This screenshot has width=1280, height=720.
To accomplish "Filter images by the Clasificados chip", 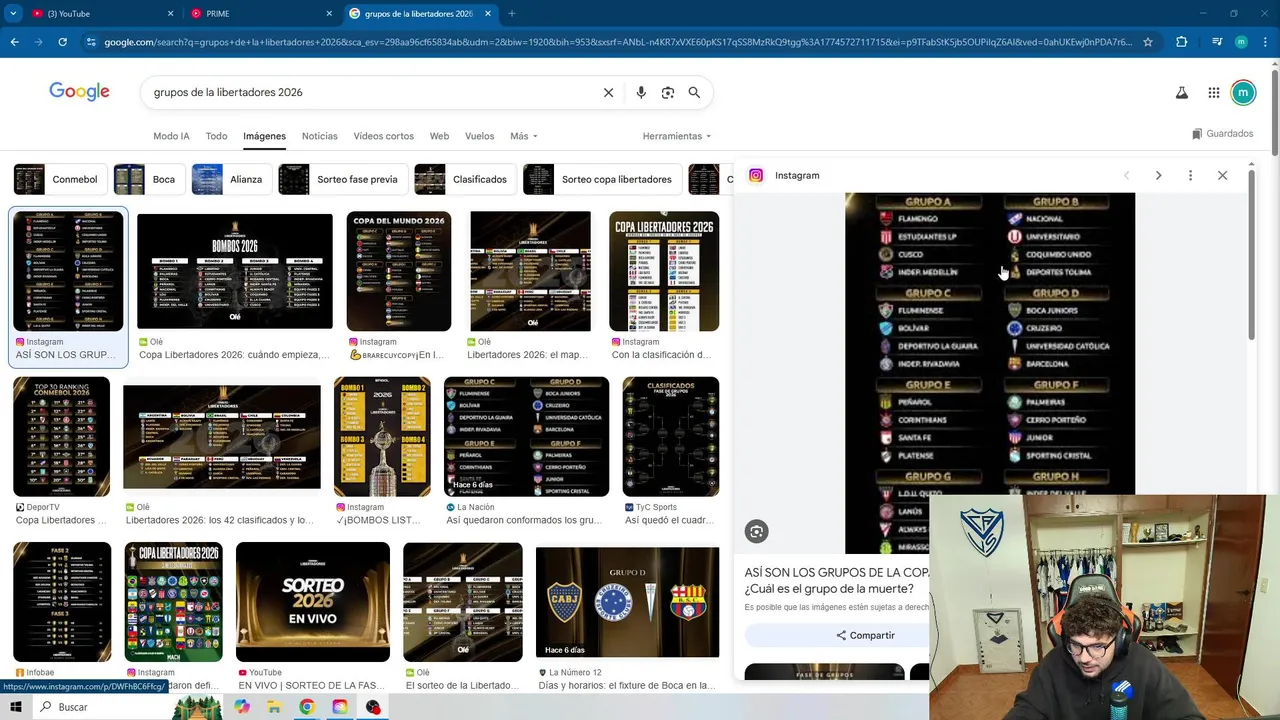I will [465, 179].
